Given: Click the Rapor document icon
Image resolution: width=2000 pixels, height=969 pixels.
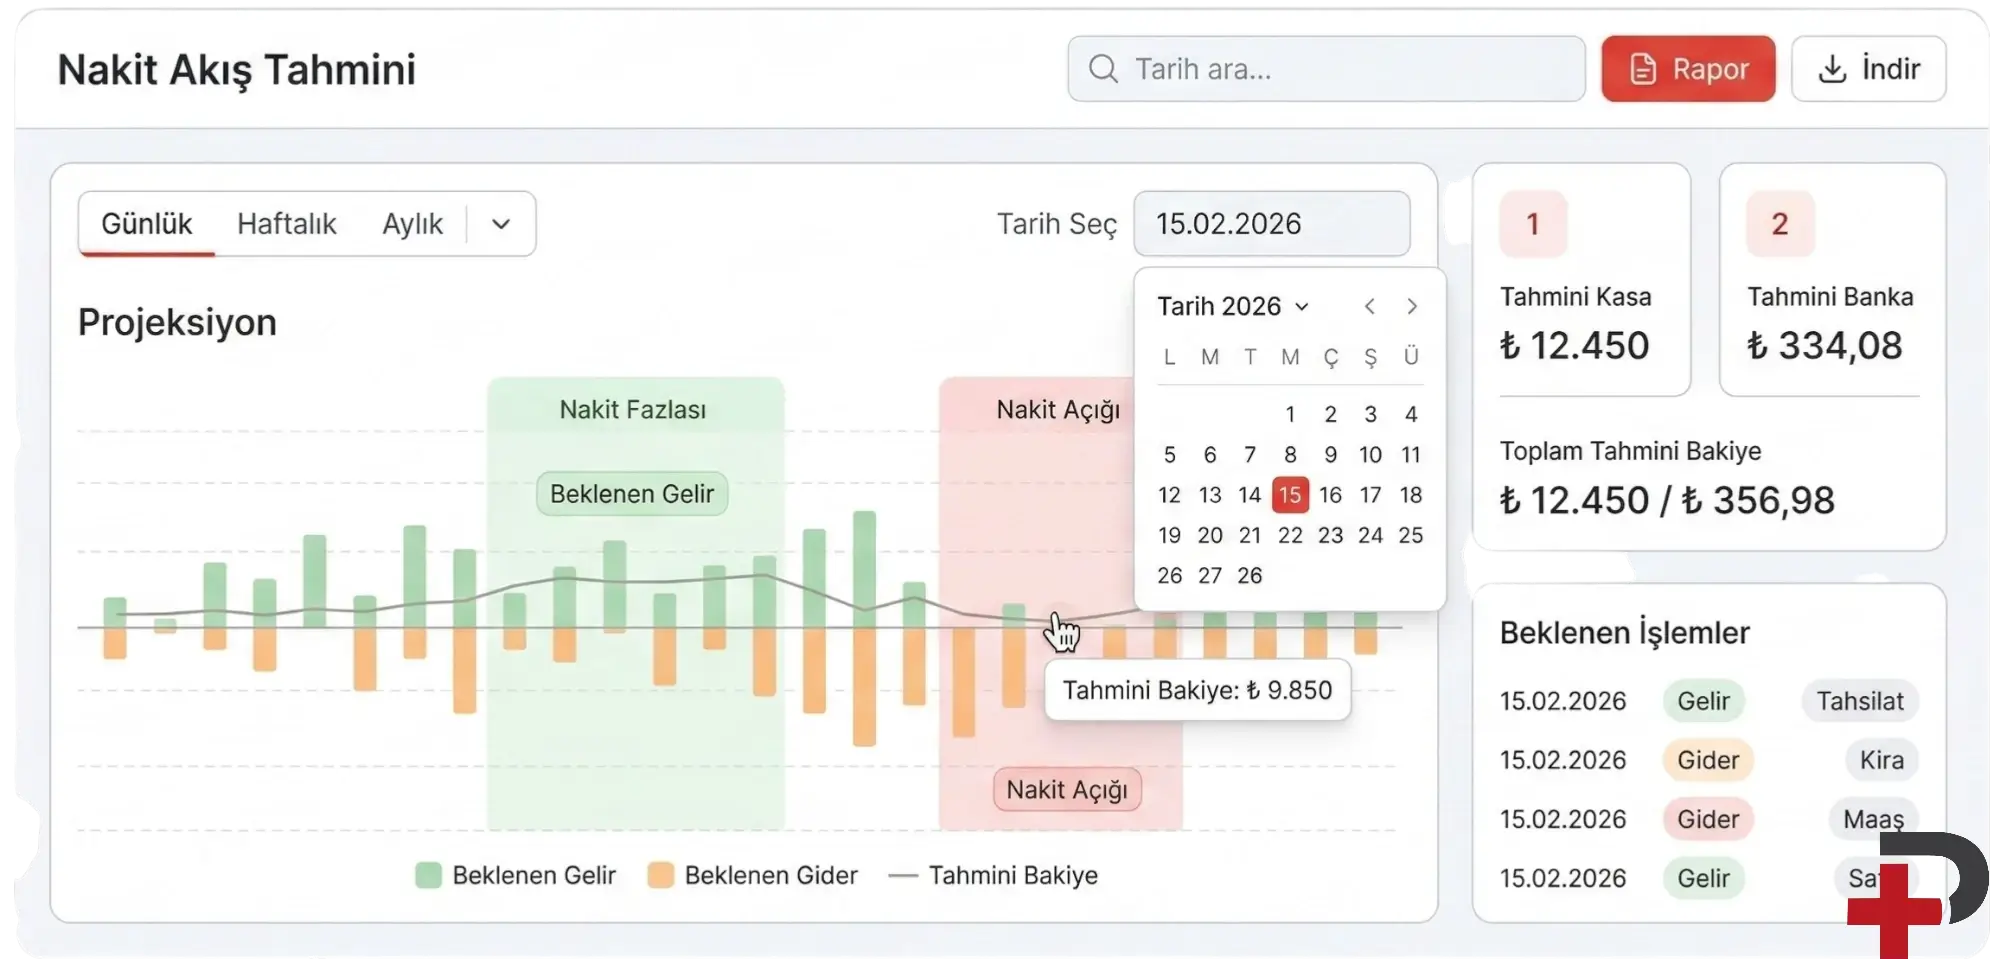Looking at the screenshot, I should tap(1643, 69).
